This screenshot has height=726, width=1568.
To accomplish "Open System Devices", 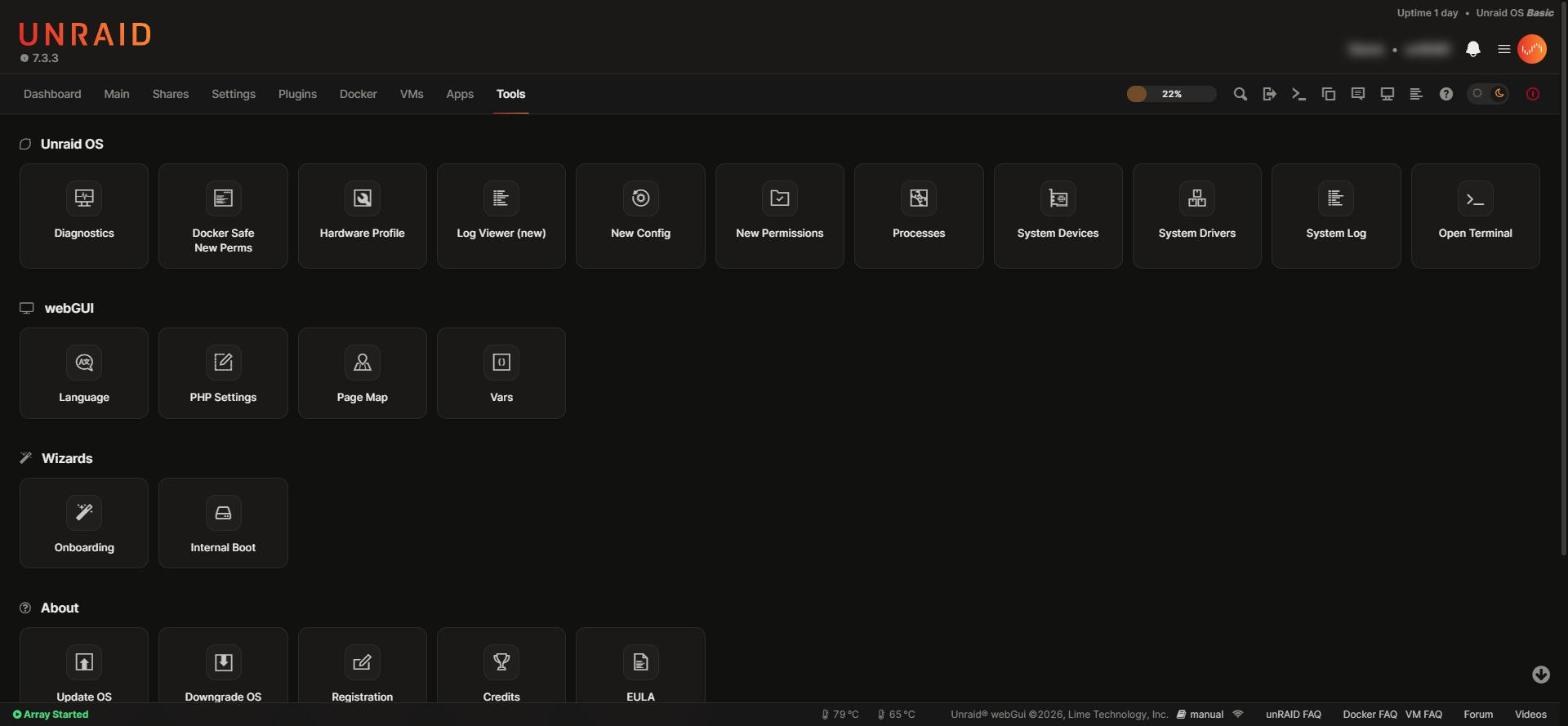I will (1058, 216).
